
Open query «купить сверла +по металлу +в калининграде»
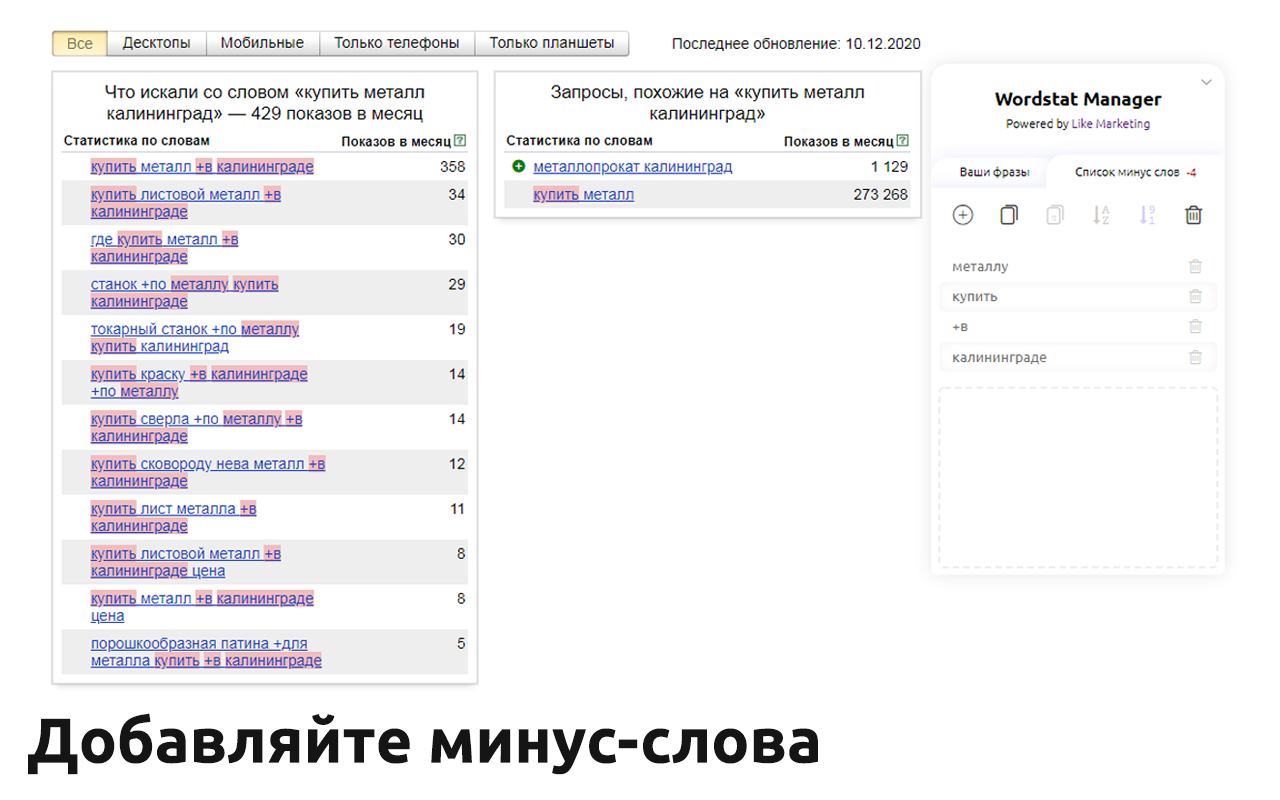[197, 428]
